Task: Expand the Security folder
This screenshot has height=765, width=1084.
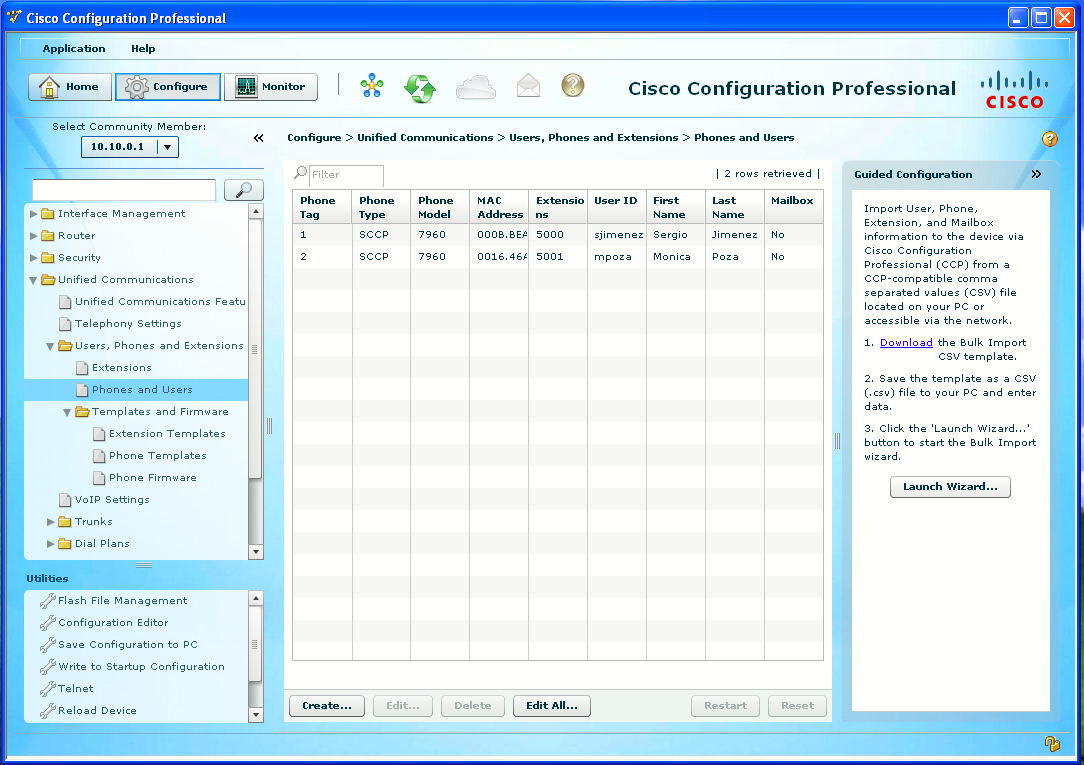Action: click(34, 258)
